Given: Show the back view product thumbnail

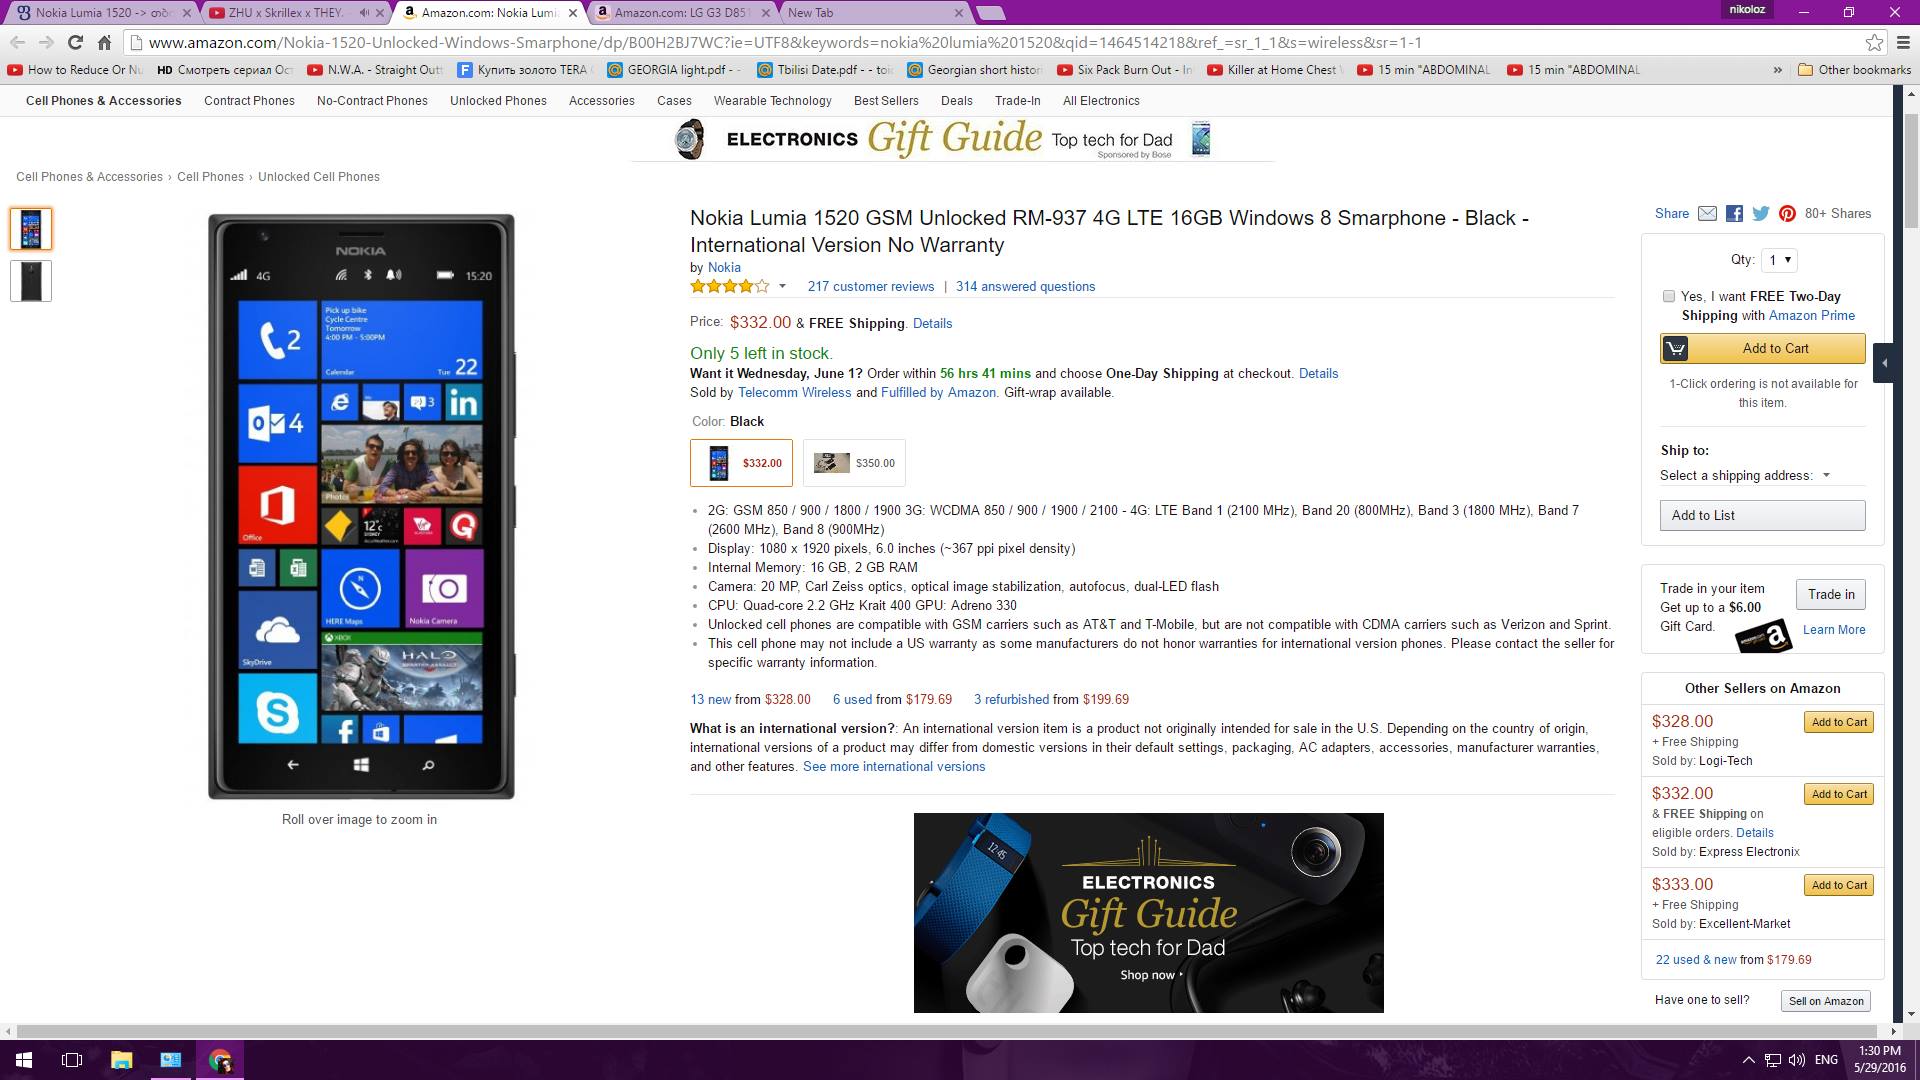Looking at the screenshot, I should 31,281.
